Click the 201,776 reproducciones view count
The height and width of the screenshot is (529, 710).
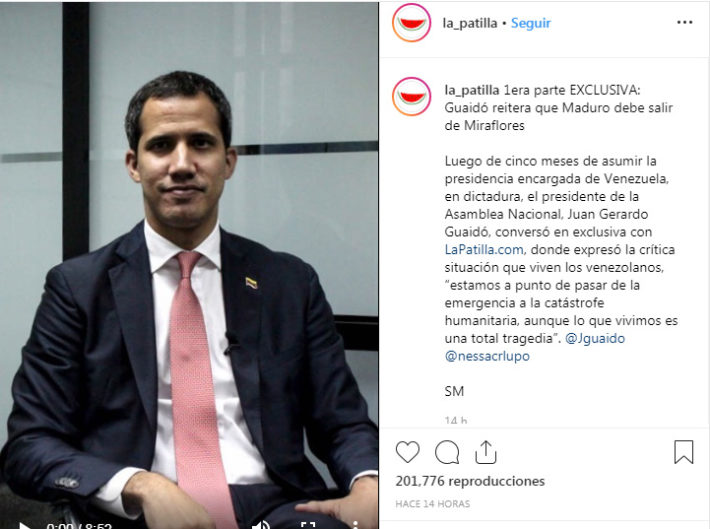(x=470, y=481)
